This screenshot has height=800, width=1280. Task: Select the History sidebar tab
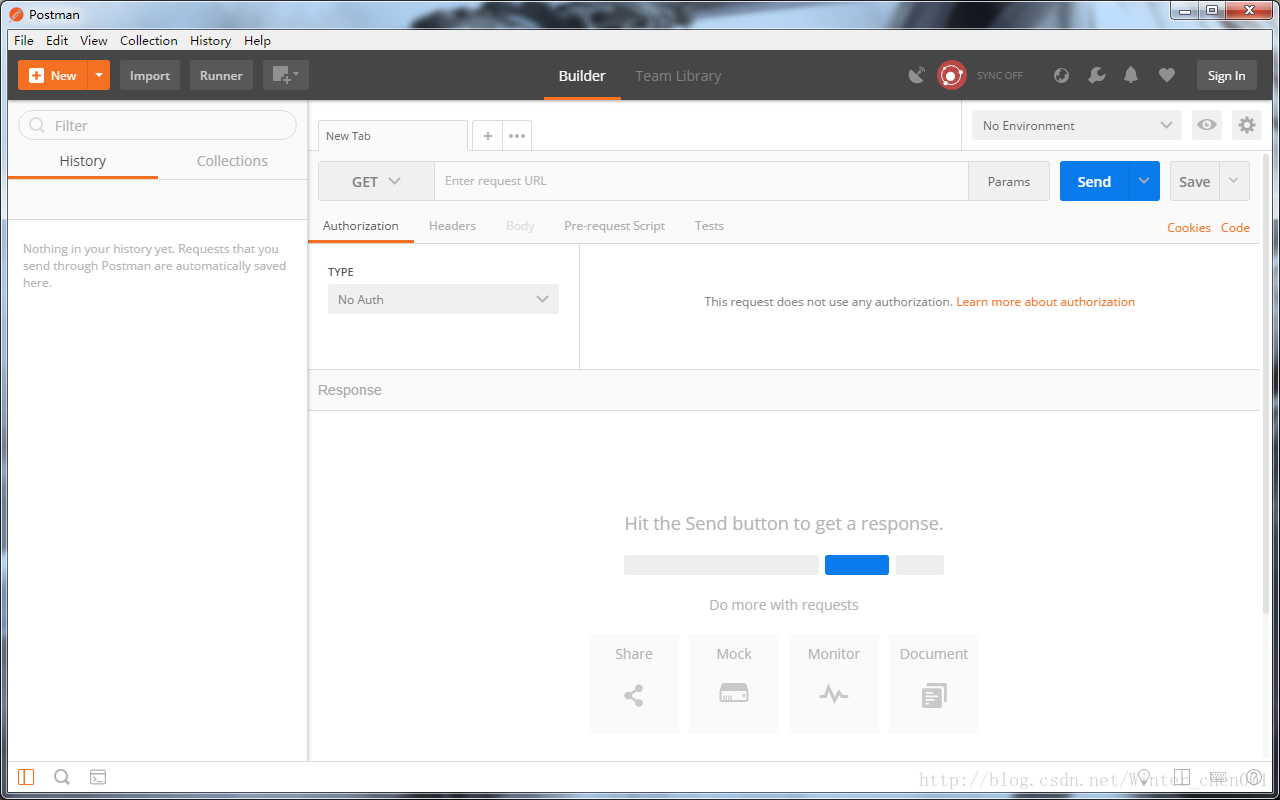click(83, 161)
